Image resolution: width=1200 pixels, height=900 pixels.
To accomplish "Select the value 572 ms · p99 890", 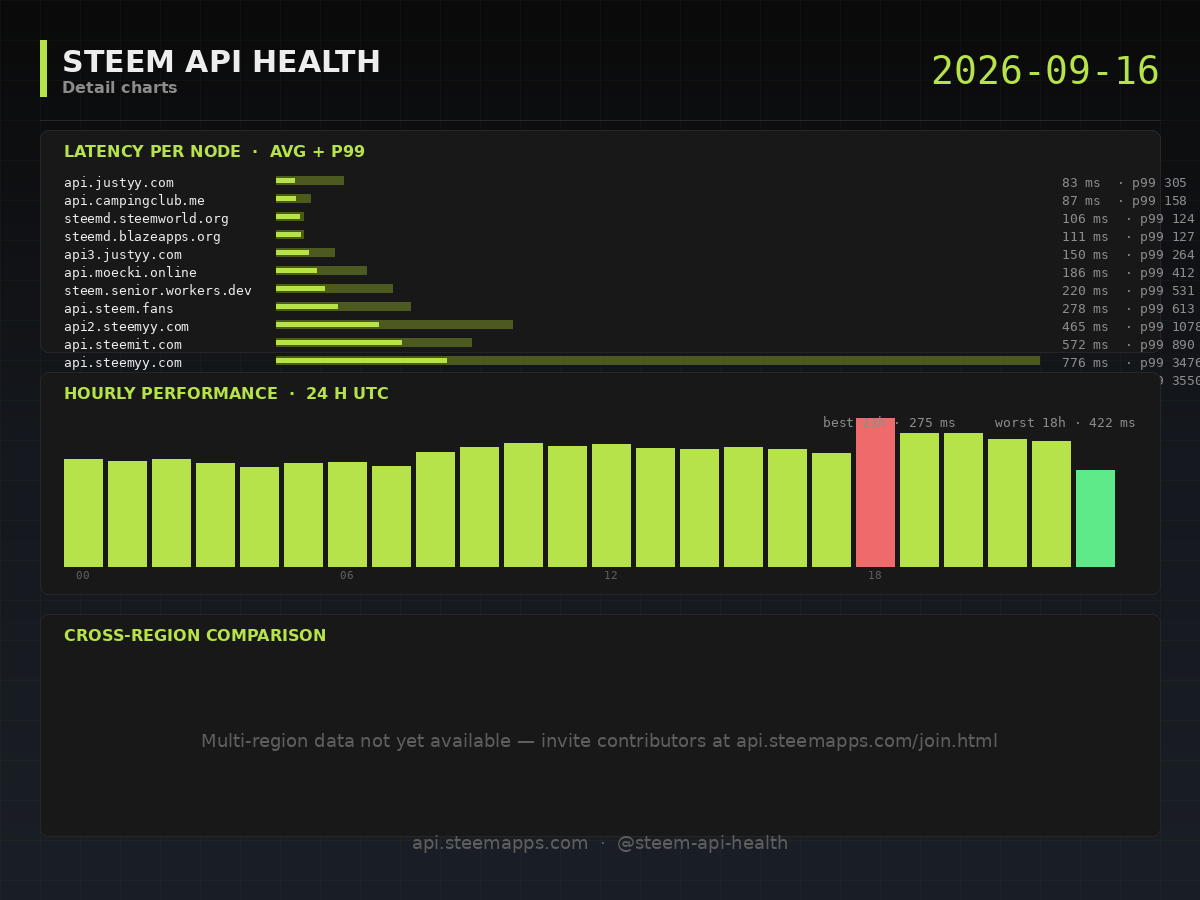I will pos(1128,345).
